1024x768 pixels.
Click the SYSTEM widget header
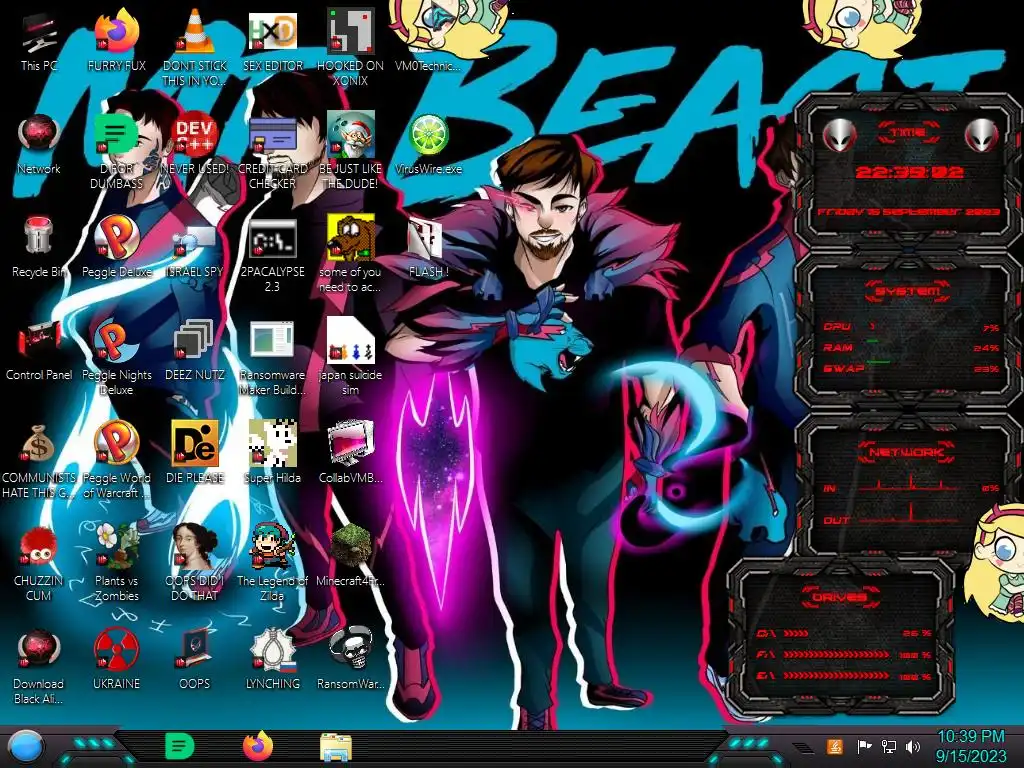908,290
